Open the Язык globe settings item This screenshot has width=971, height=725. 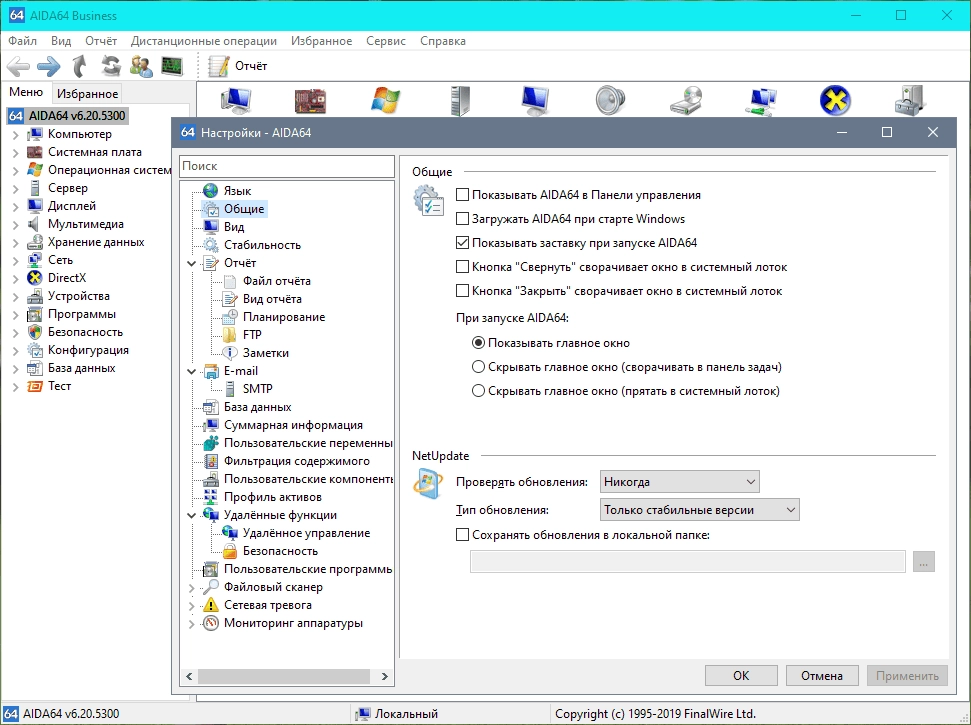pos(228,191)
